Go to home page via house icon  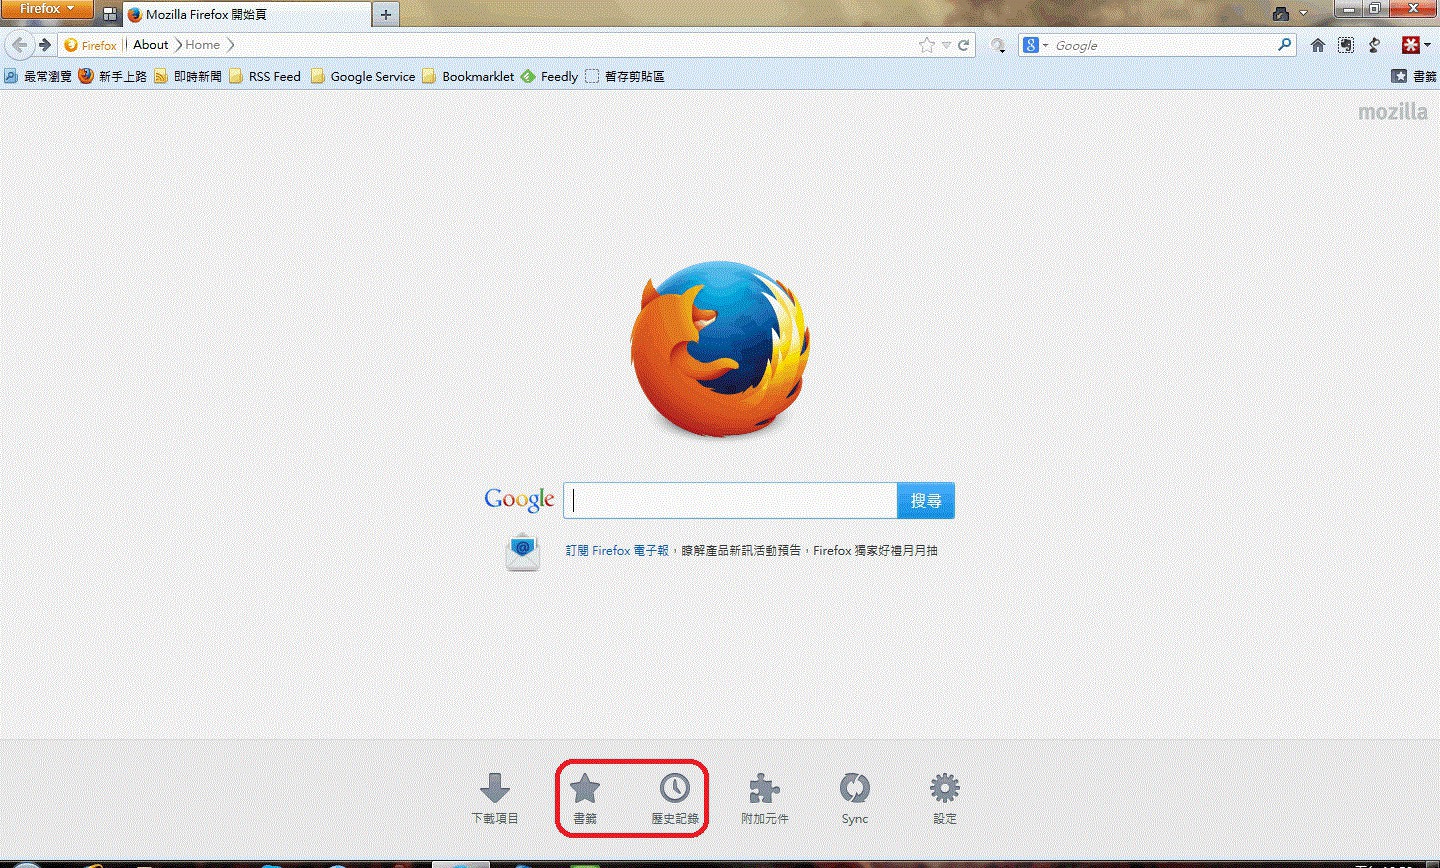tap(1318, 45)
